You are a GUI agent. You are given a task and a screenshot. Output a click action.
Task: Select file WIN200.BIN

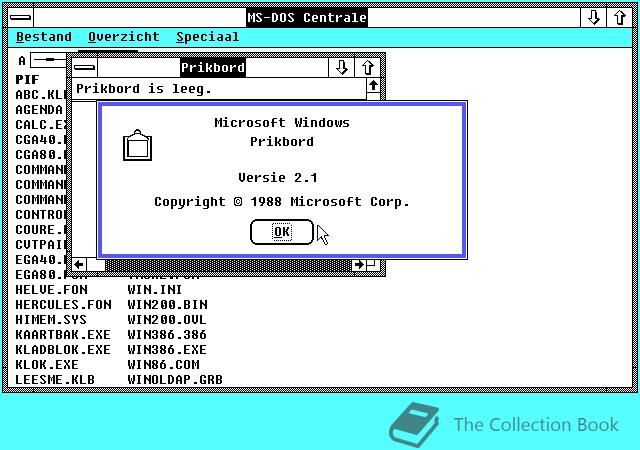(x=167, y=305)
